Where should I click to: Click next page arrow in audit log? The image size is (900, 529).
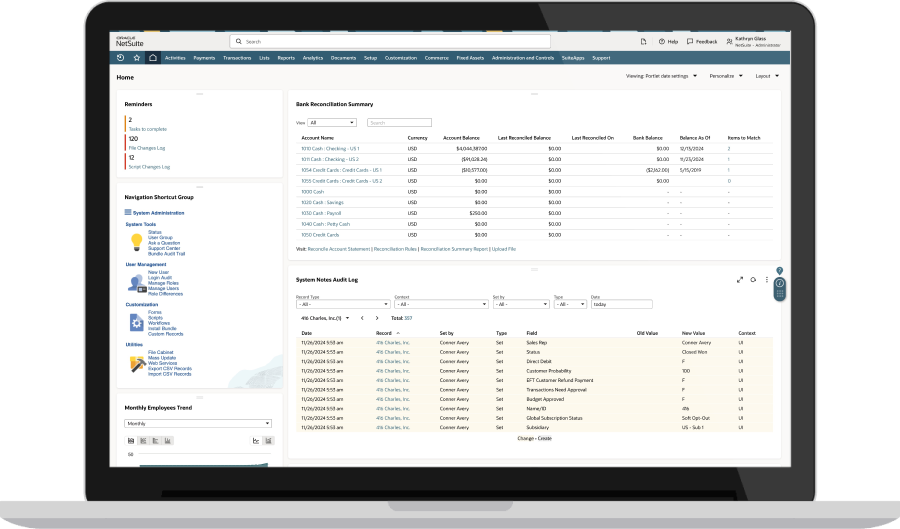click(376, 317)
